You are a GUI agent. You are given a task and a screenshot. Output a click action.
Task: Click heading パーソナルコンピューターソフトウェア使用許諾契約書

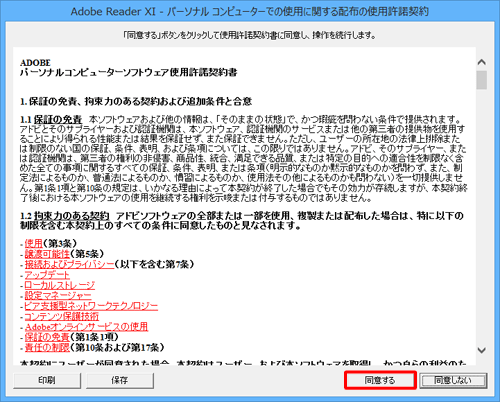pyautogui.click(x=129, y=72)
